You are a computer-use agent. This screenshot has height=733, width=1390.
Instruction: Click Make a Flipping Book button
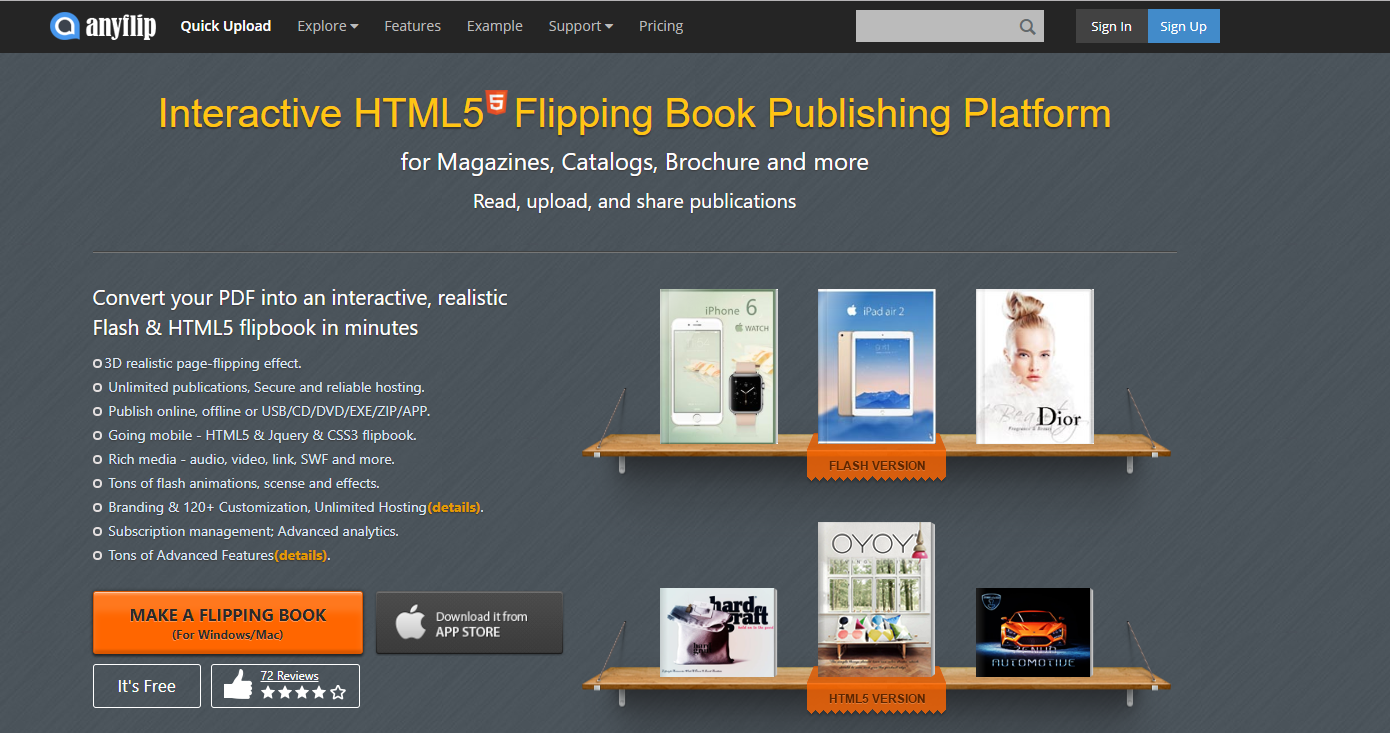[228, 623]
